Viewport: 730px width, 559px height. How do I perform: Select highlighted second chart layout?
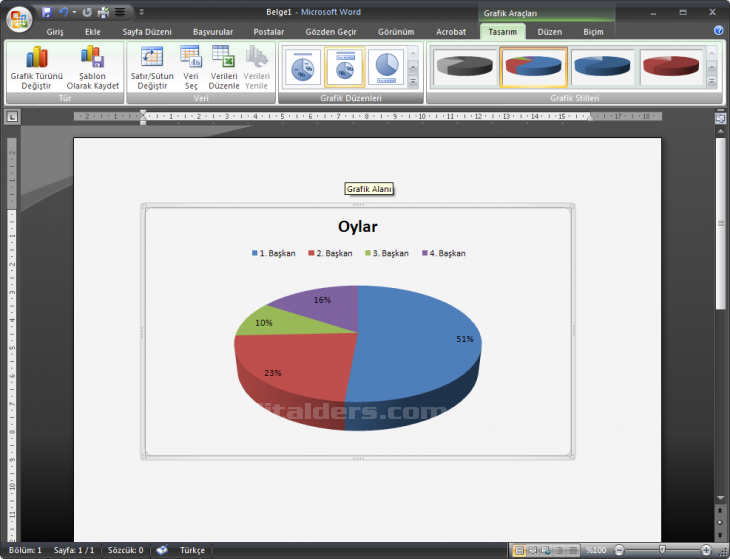[x=345, y=67]
